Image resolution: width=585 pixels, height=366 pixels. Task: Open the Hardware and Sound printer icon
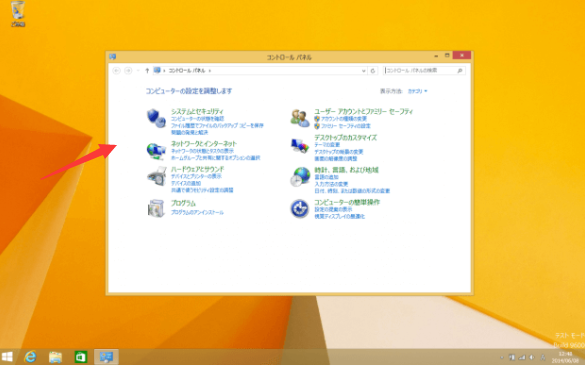[156, 176]
